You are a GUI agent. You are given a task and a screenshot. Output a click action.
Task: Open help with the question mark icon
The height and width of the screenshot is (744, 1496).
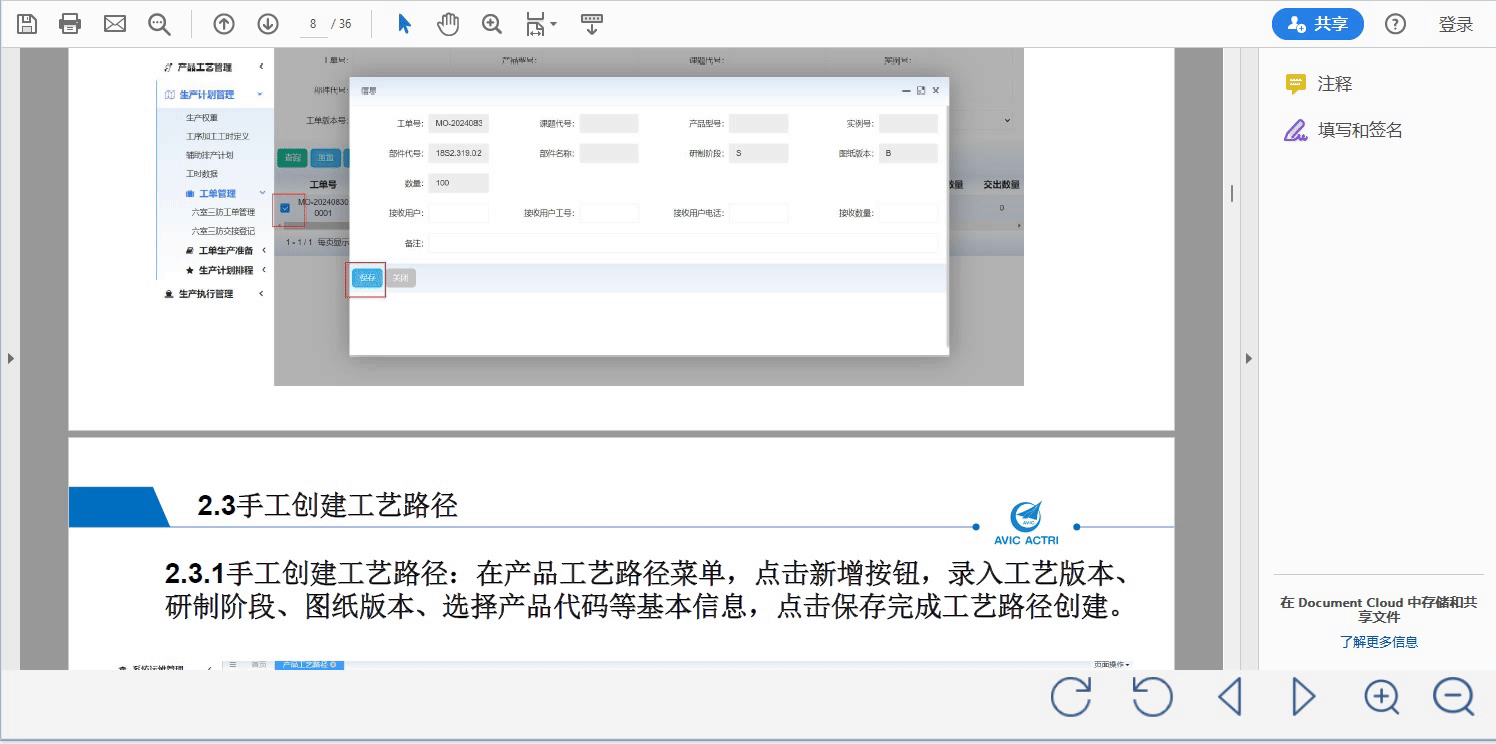point(1395,23)
